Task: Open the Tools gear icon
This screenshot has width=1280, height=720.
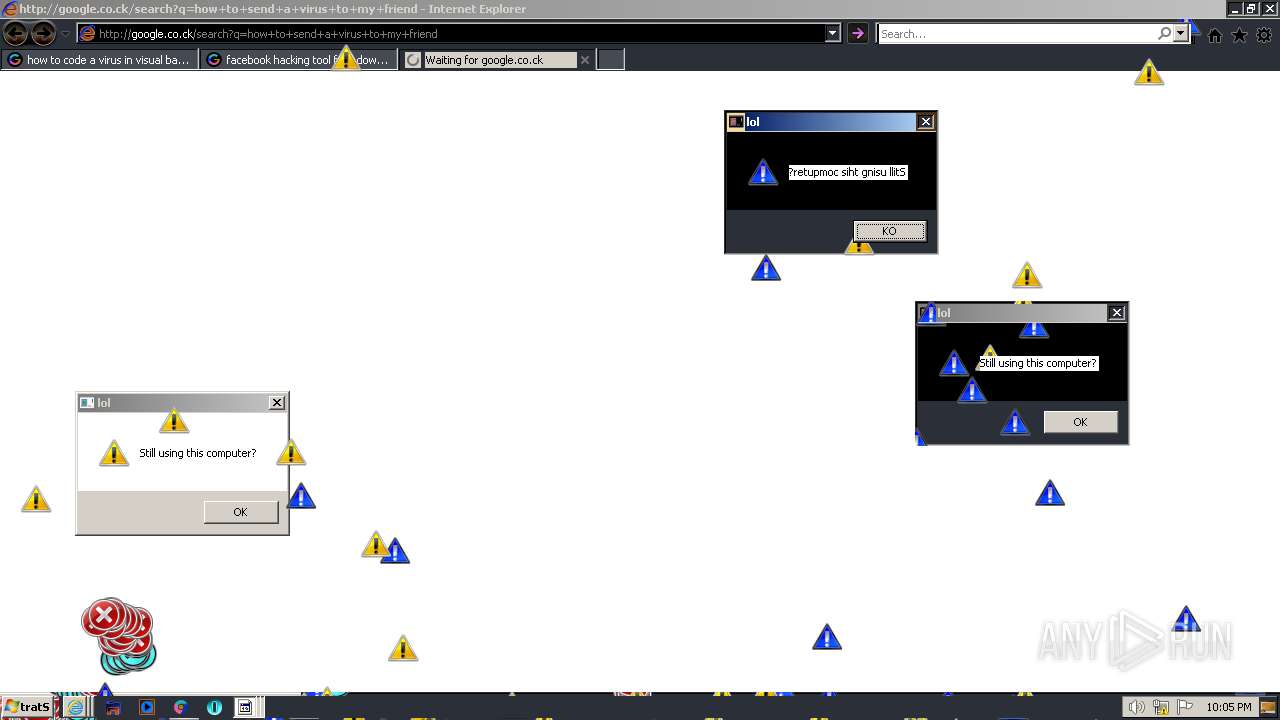Action: 1264,35
